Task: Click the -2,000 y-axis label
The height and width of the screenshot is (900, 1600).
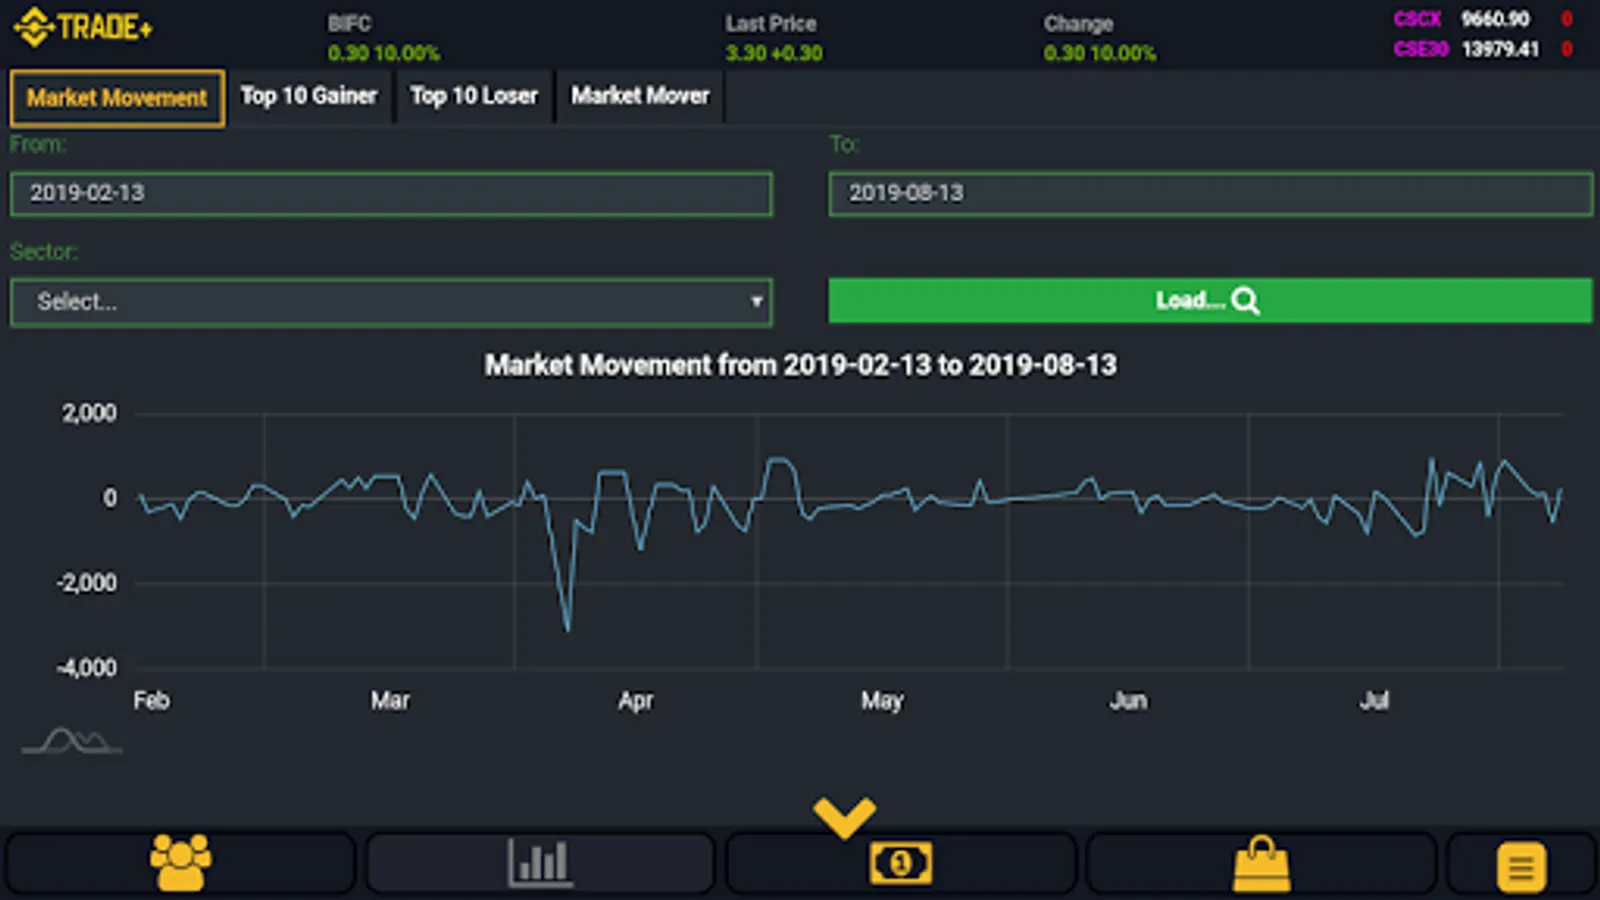Action: point(86,582)
